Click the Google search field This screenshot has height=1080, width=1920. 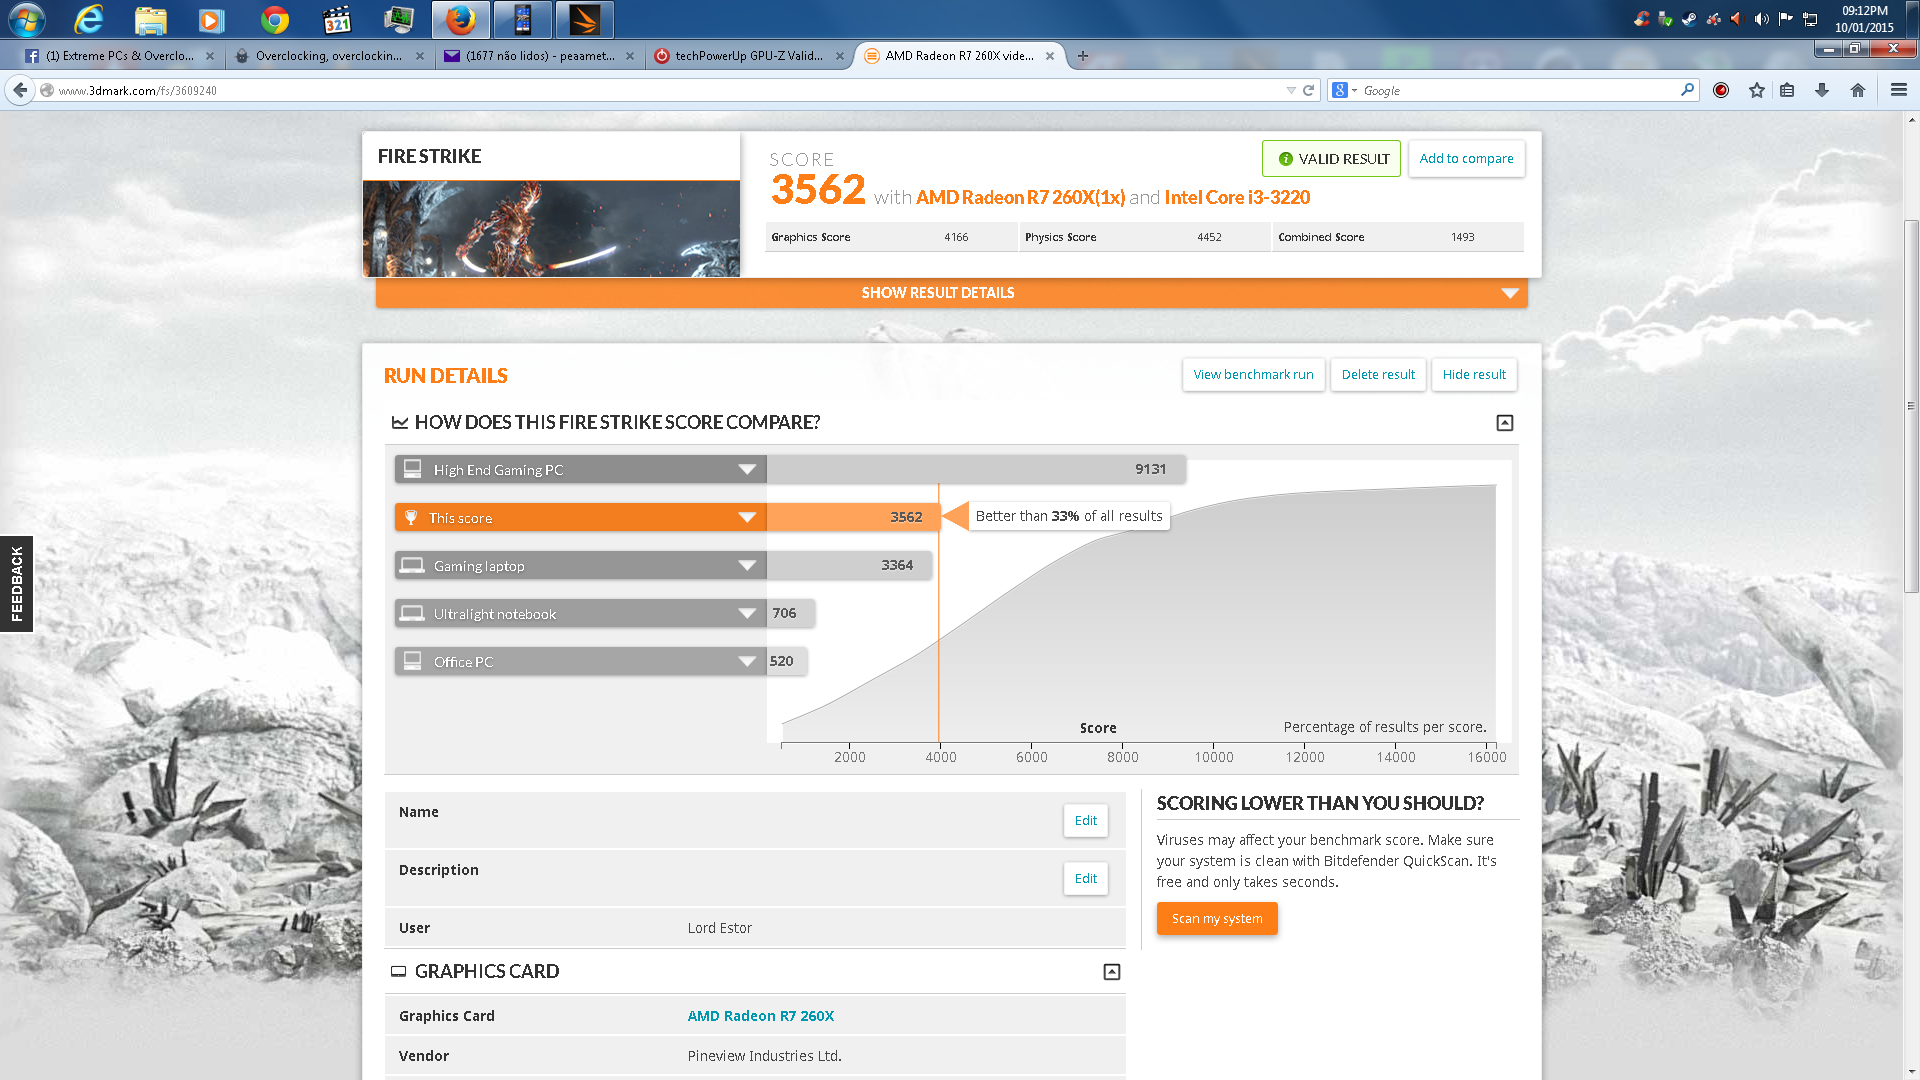point(1515,90)
